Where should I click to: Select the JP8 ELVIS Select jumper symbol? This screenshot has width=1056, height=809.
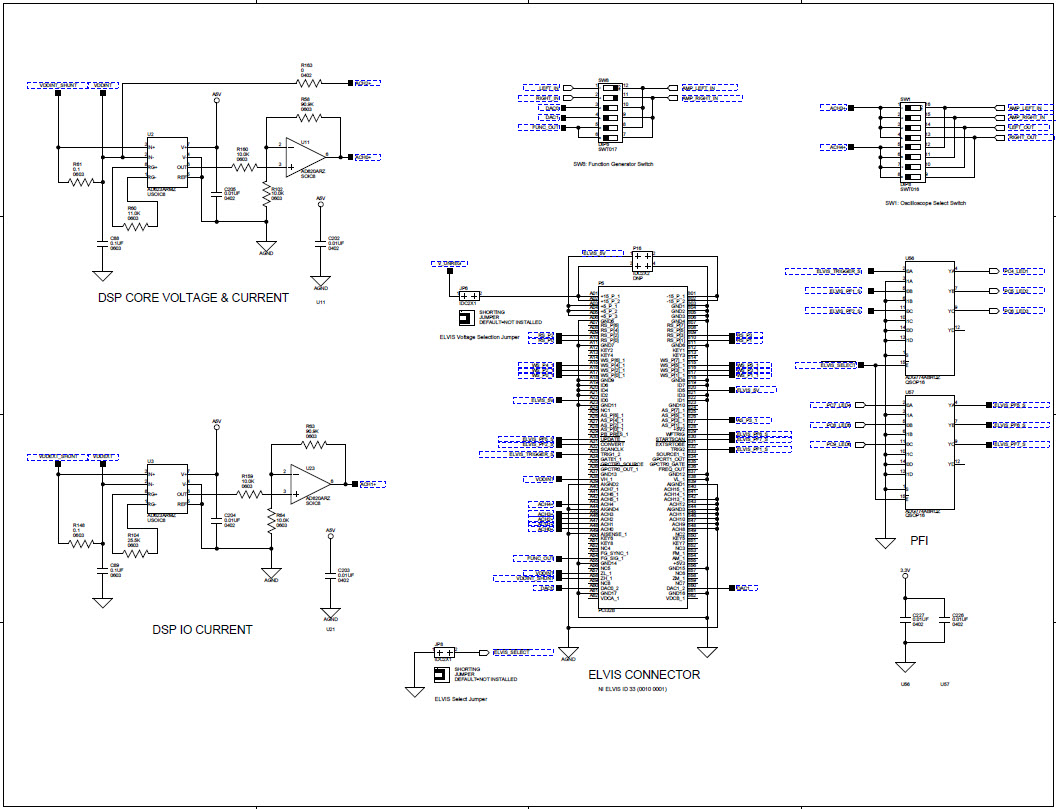pyautogui.click(x=444, y=652)
